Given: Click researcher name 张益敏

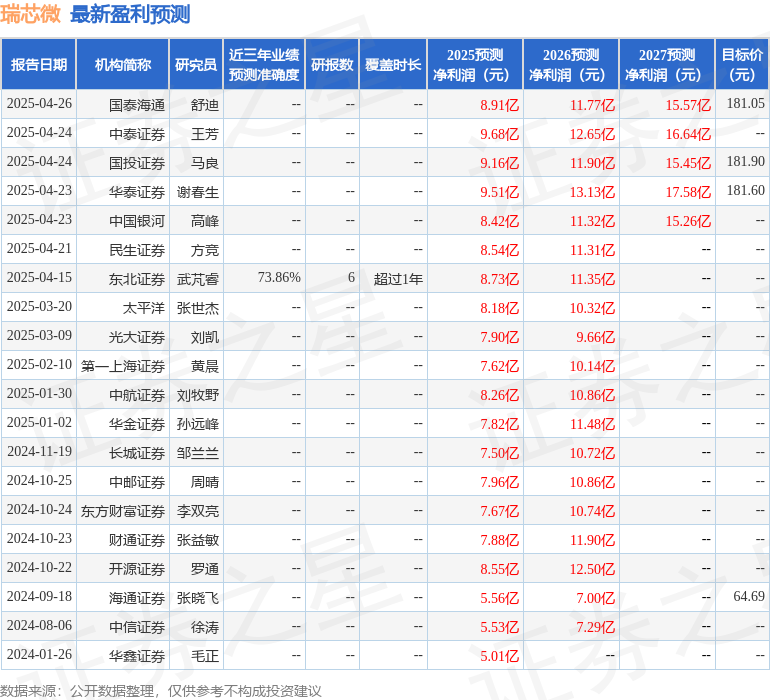Looking at the screenshot, I should point(198,540).
